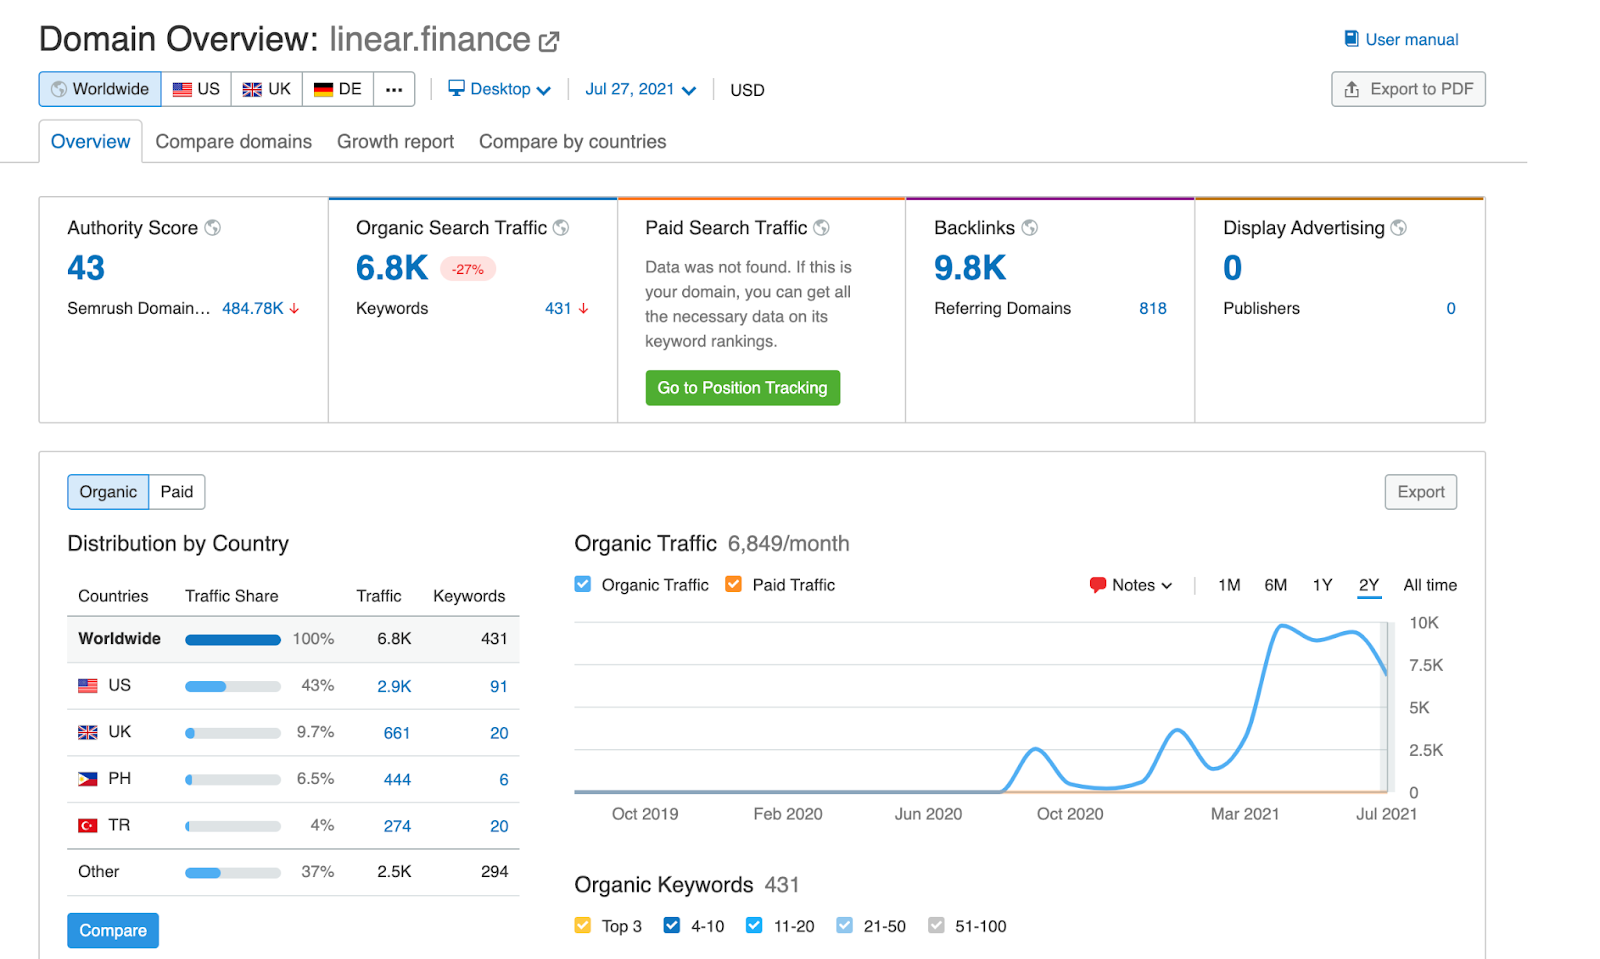Toggle the Top 3 keywords checkbox

pyautogui.click(x=583, y=925)
